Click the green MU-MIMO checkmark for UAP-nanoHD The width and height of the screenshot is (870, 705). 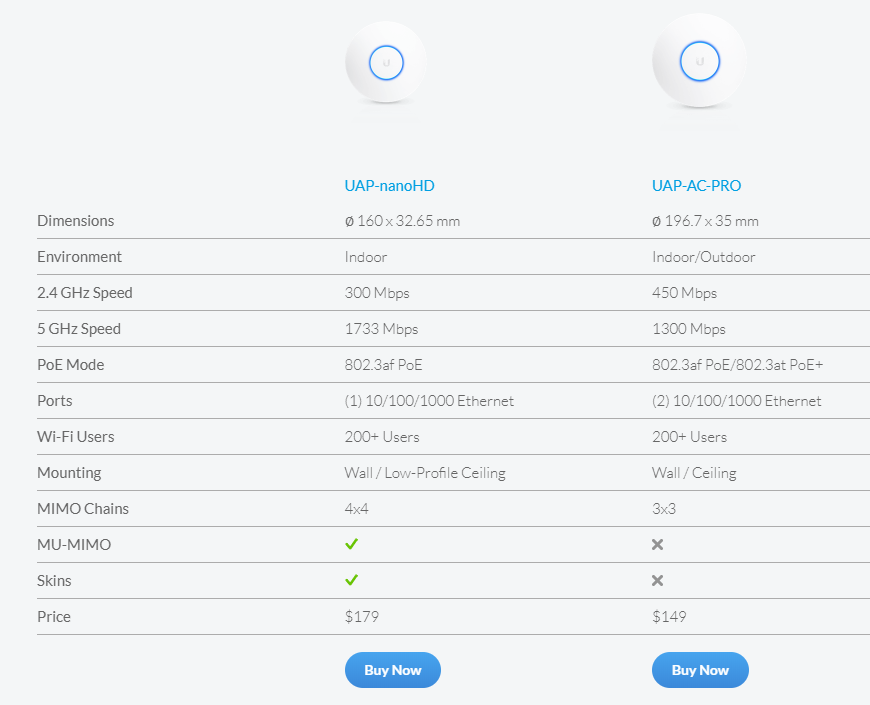[x=352, y=544]
